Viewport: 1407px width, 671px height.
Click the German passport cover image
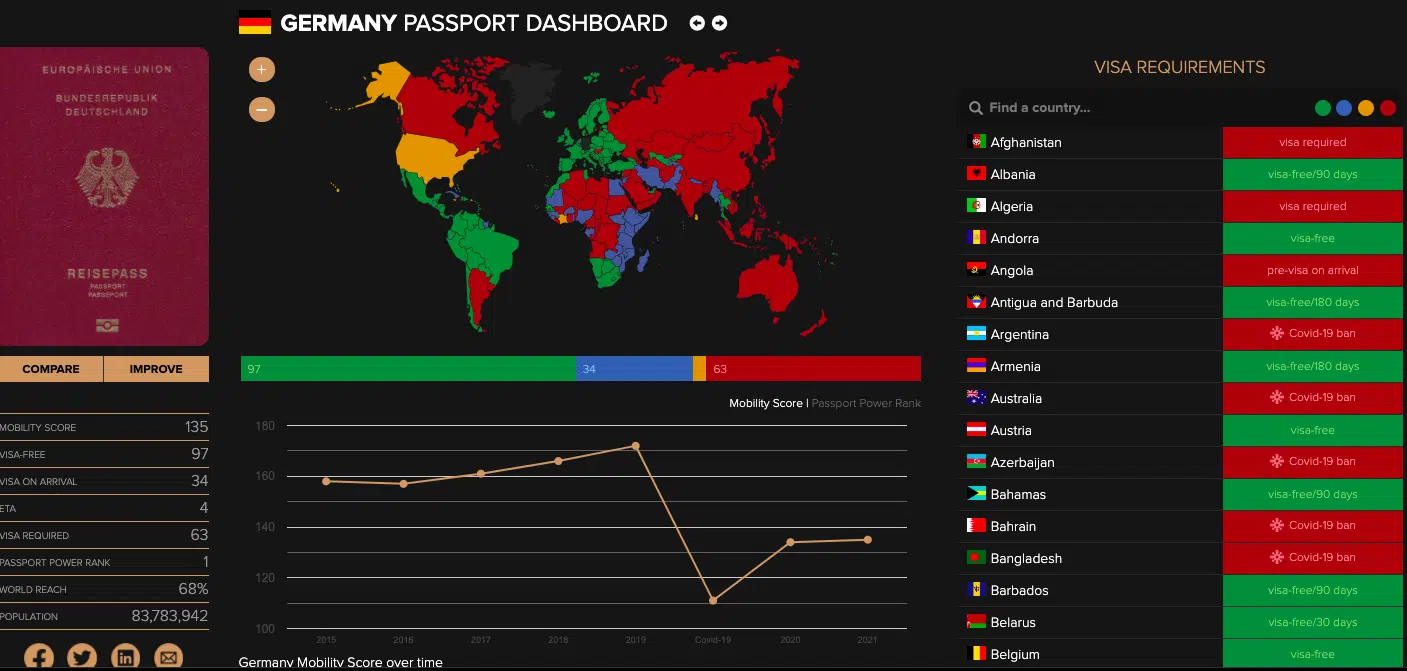coord(104,196)
